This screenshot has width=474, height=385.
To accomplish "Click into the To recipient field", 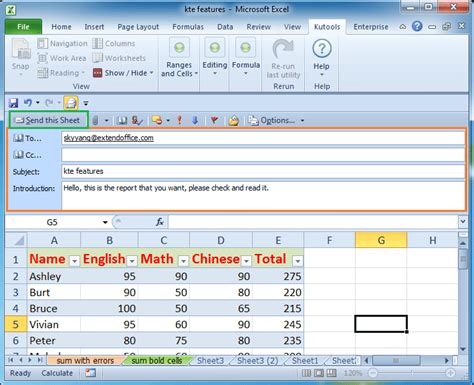I will coord(263,138).
